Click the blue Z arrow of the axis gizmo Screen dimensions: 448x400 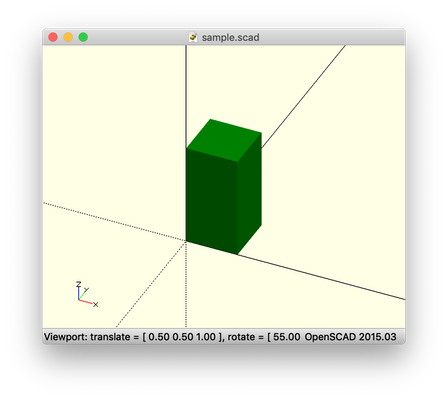tap(79, 294)
